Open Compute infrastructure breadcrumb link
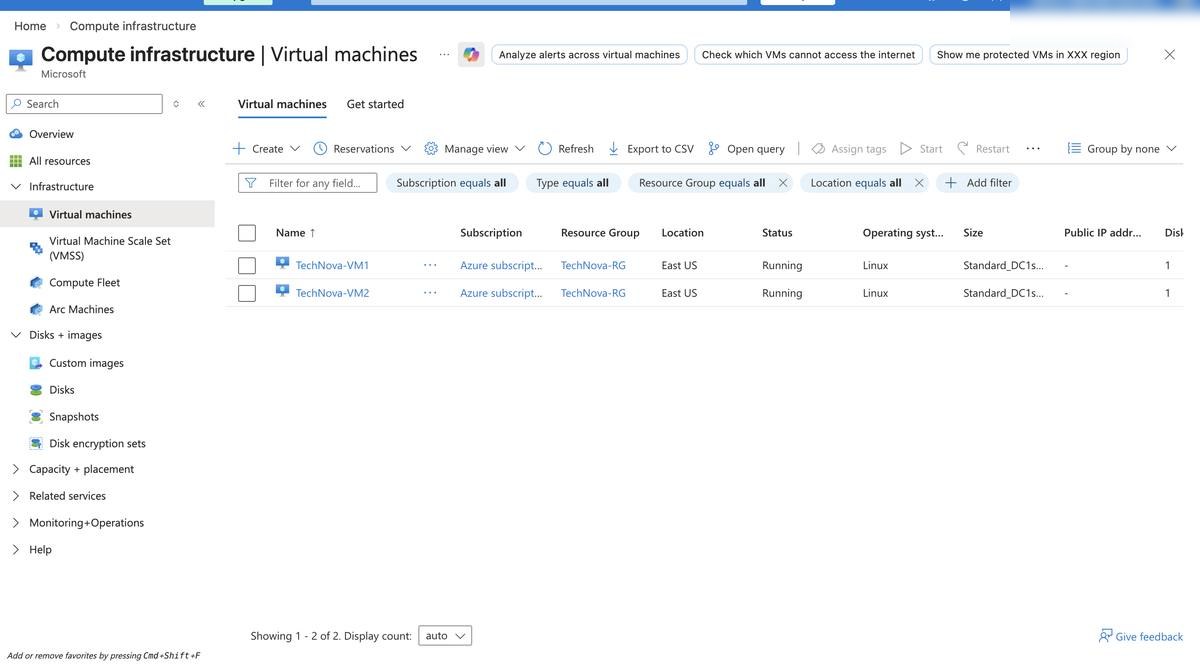Image resolution: width=1200 pixels, height=664 pixels. [x=133, y=26]
